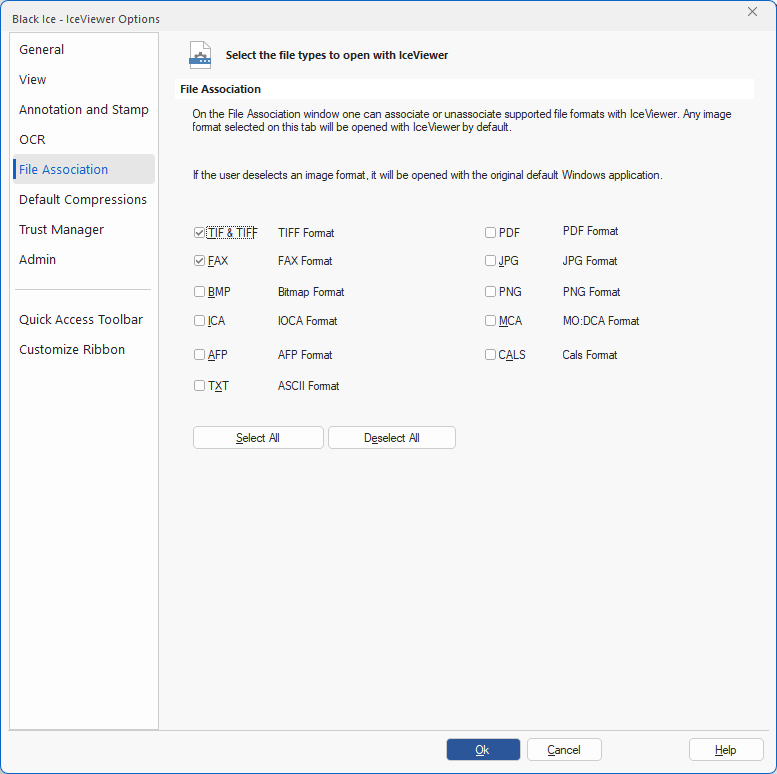Tick the ICA checkbox

[x=199, y=321]
